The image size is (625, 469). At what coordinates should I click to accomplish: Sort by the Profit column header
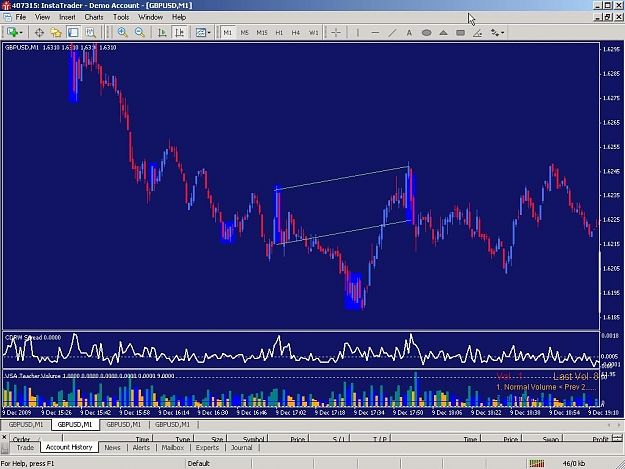[x=587, y=439]
